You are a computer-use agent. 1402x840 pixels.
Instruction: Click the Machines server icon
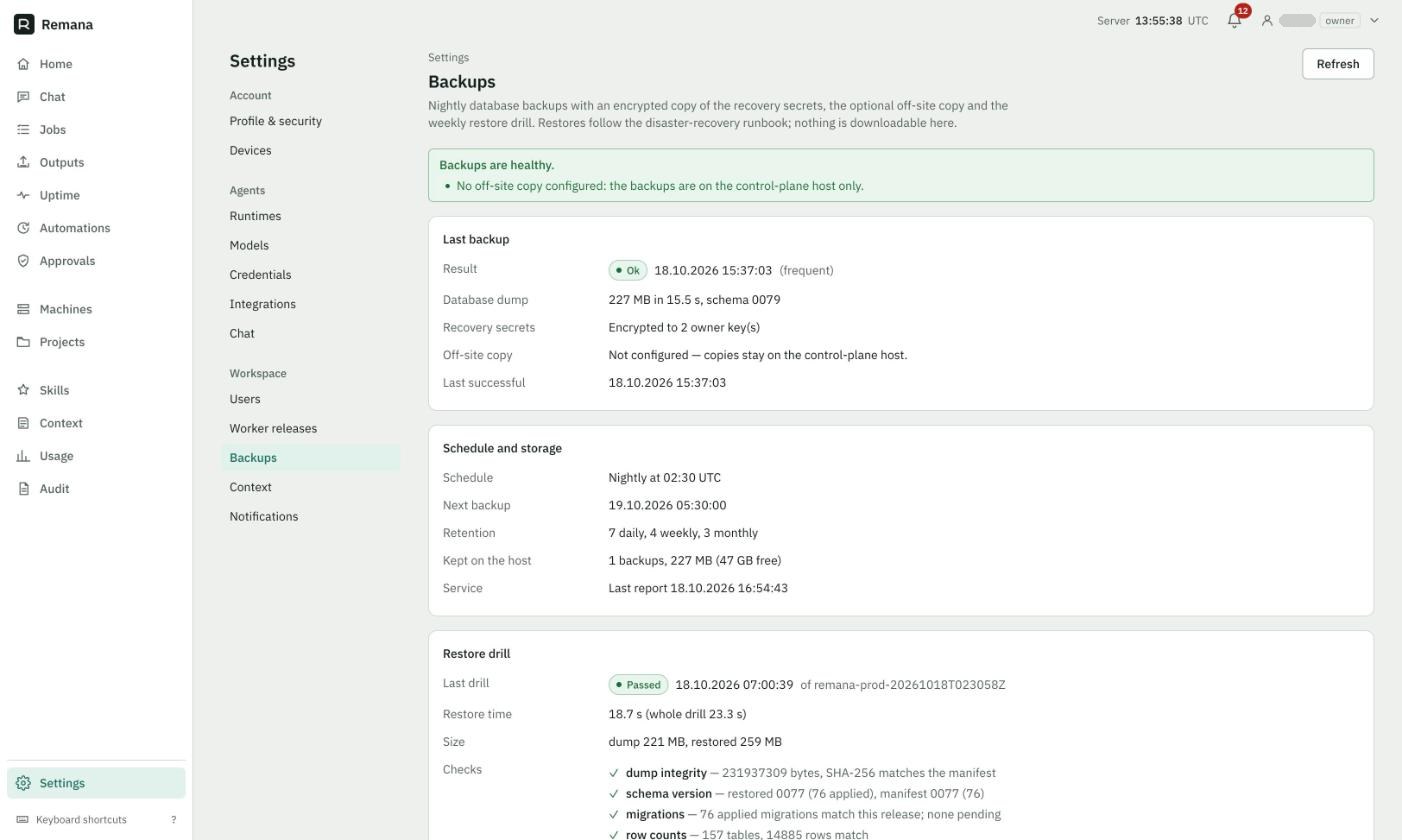pyautogui.click(x=23, y=309)
